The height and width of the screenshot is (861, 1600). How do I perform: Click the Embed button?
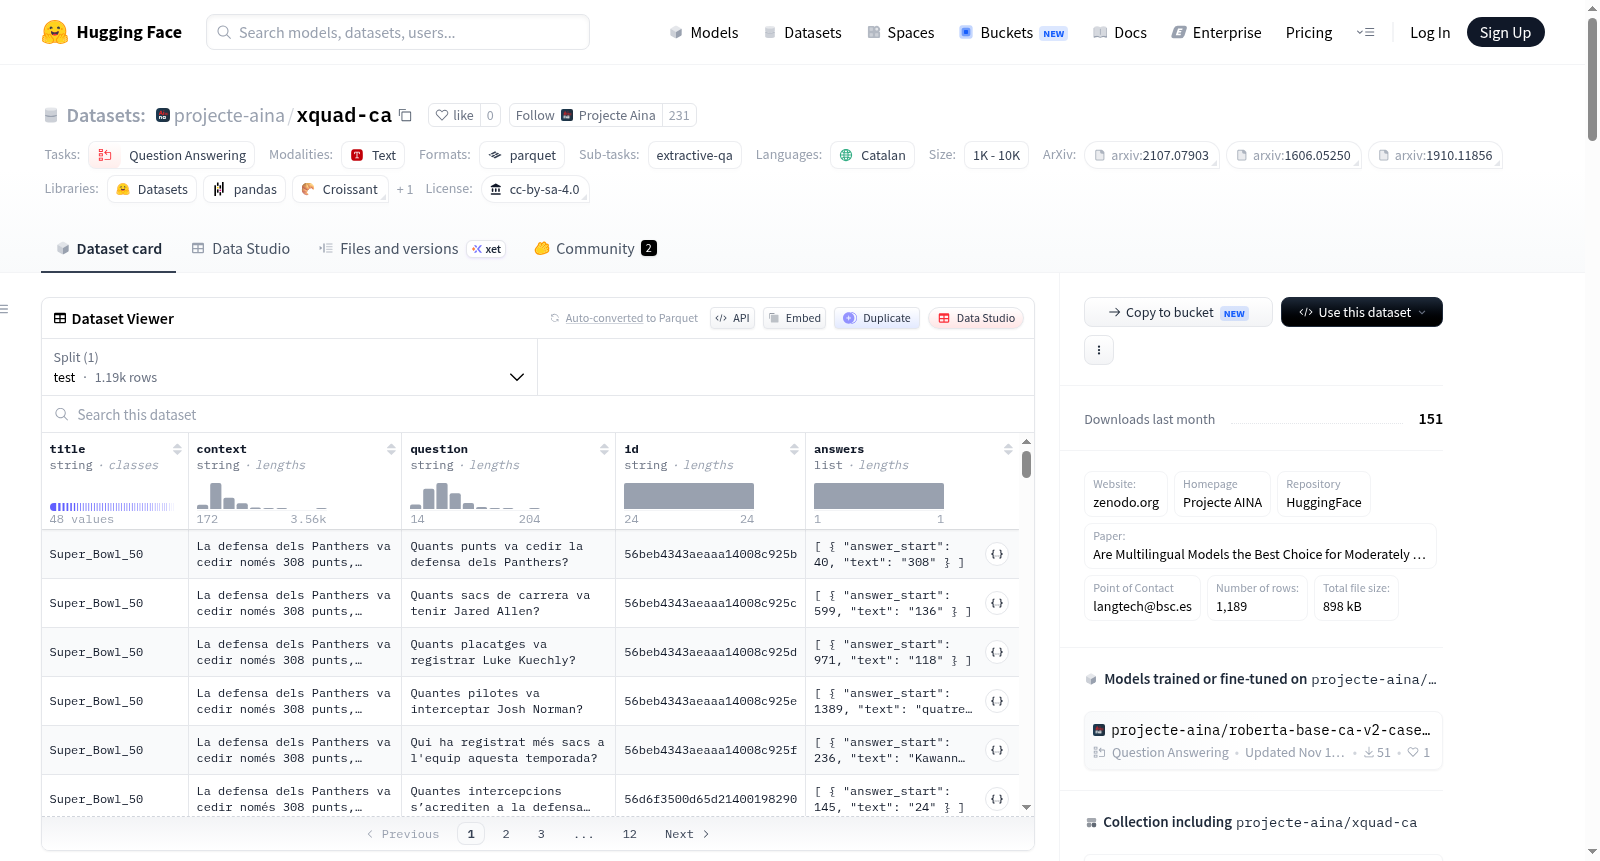(x=795, y=318)
